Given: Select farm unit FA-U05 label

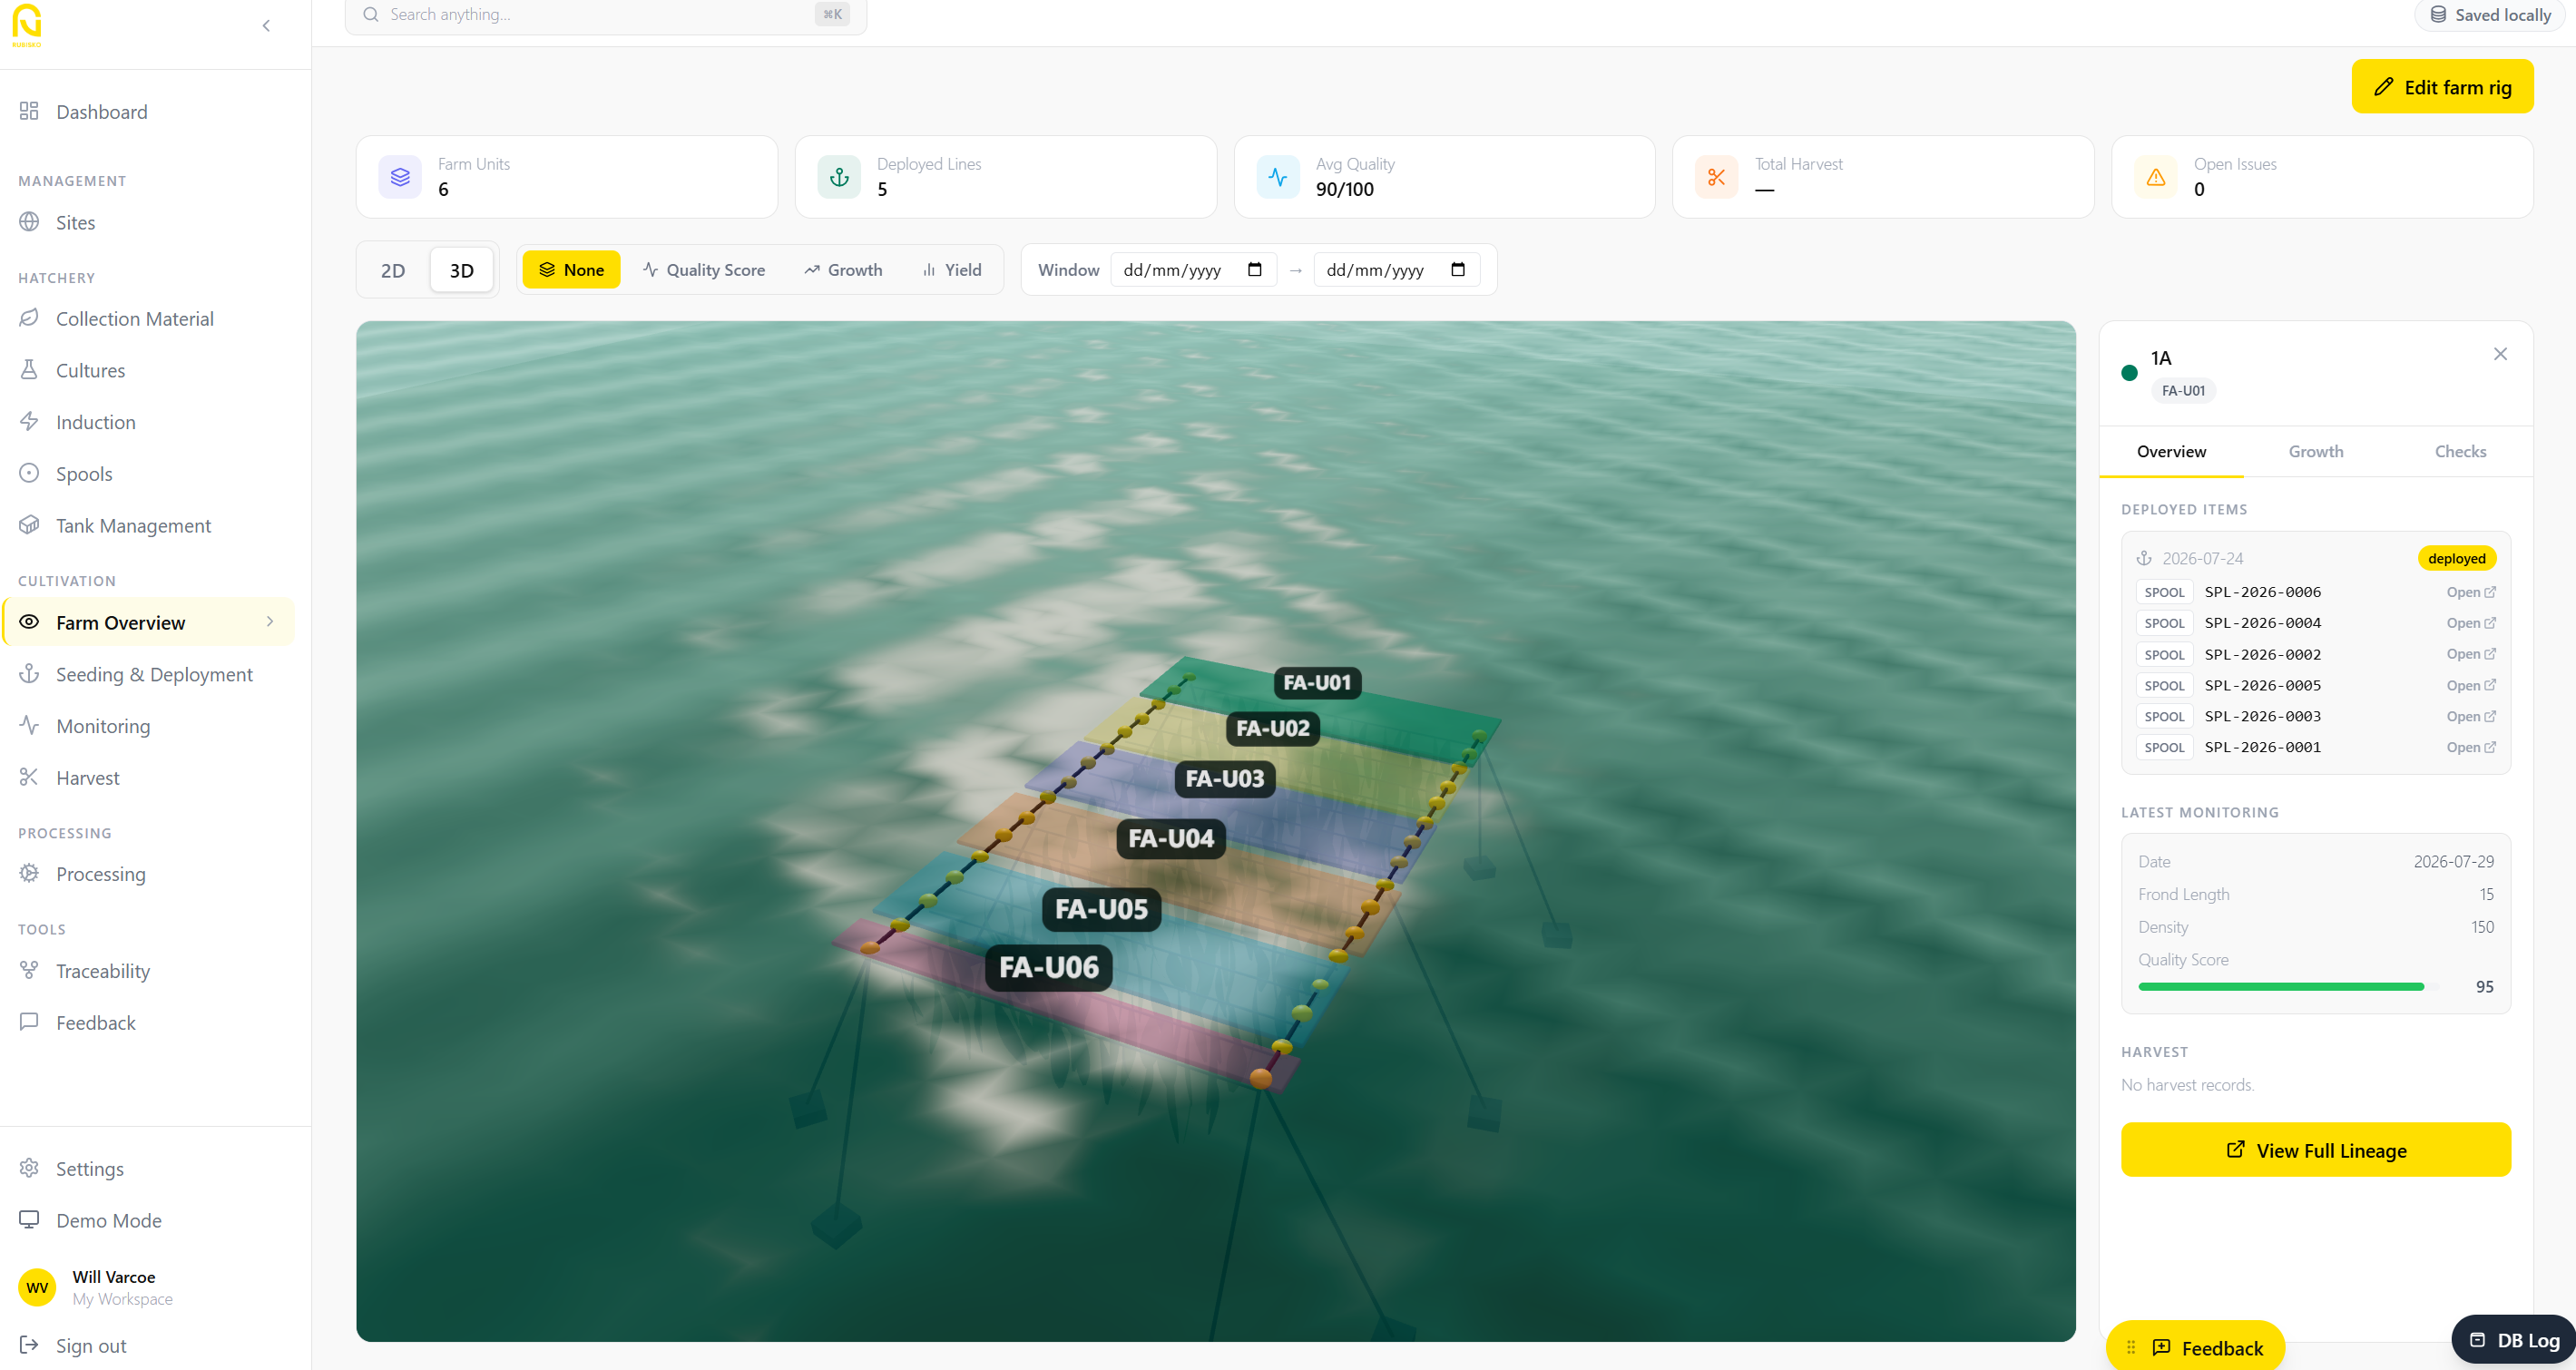Looking at the screenshot, I should coord(1101,909).
